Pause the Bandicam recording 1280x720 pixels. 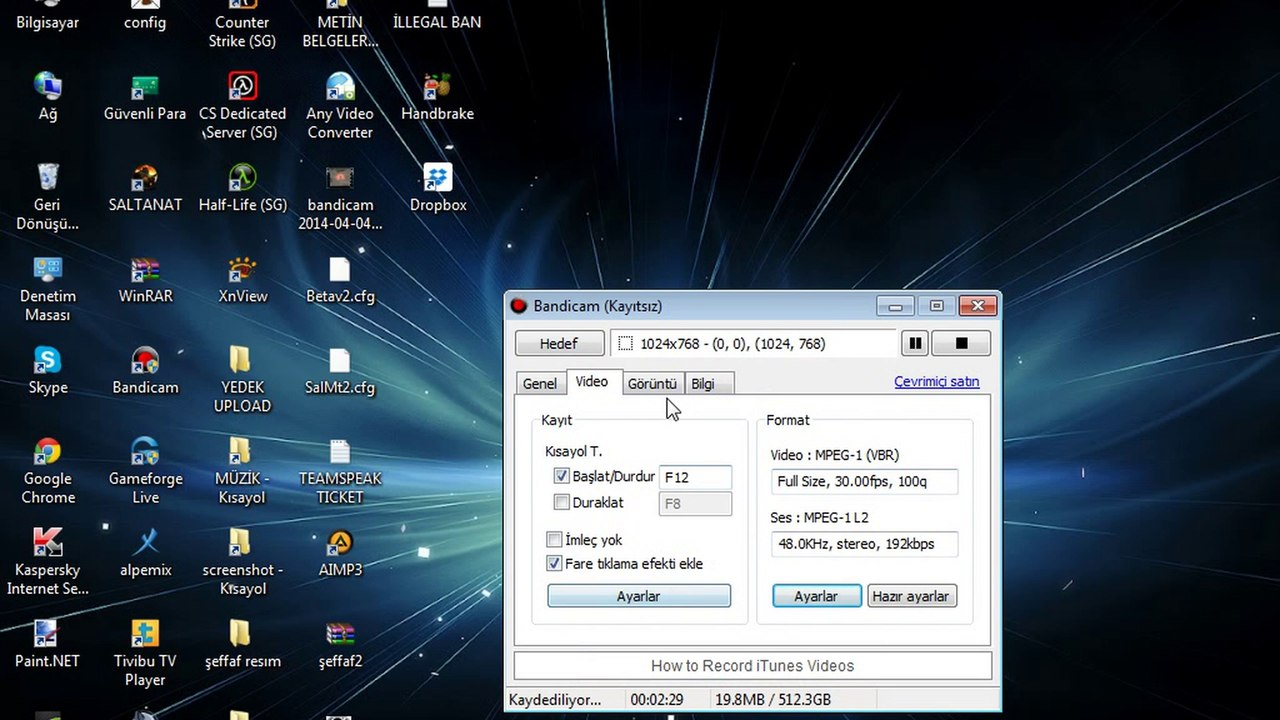[915, 343]
